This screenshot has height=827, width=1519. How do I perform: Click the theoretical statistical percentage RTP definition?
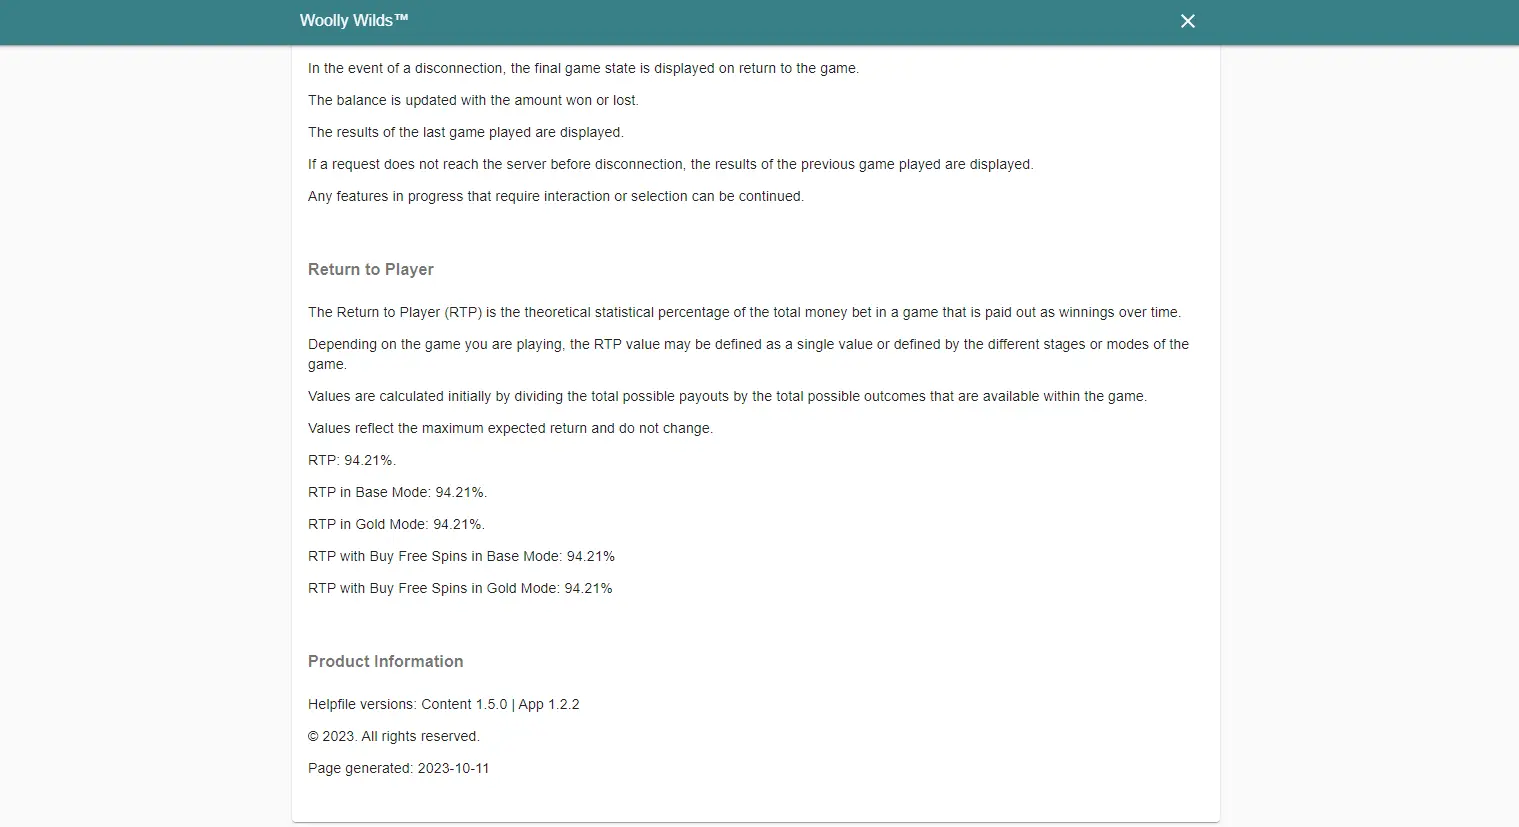pyautogui.click(x=745, y=312)
